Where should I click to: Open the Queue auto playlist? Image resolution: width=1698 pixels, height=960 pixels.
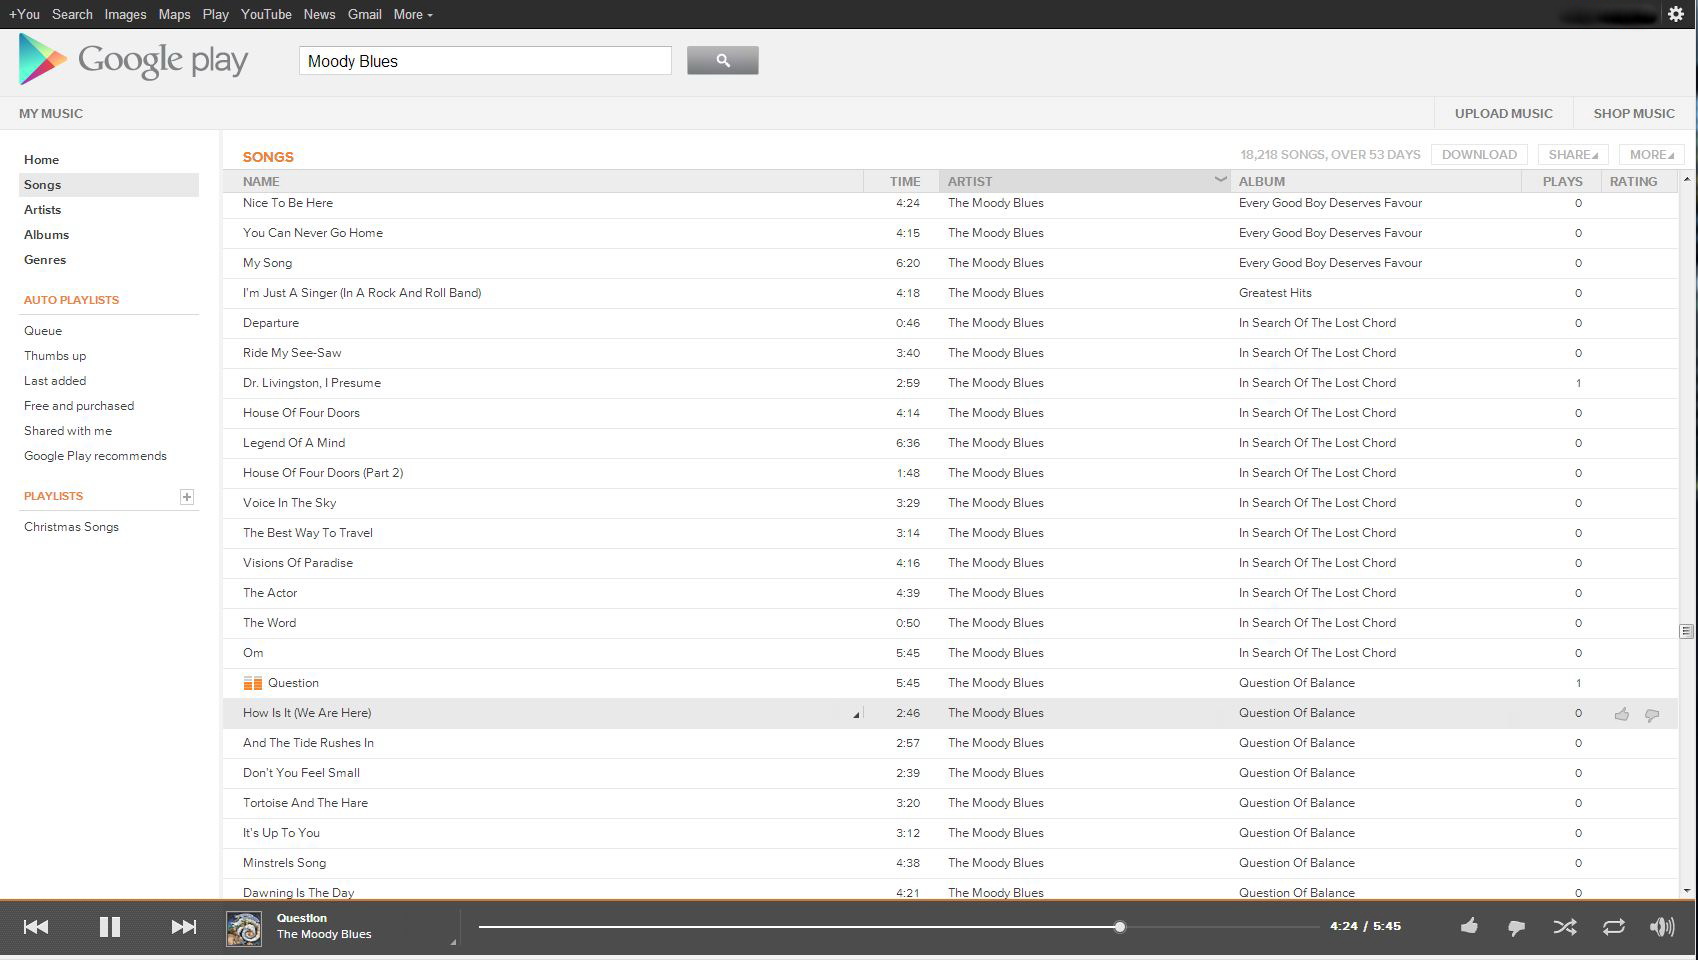43,331
